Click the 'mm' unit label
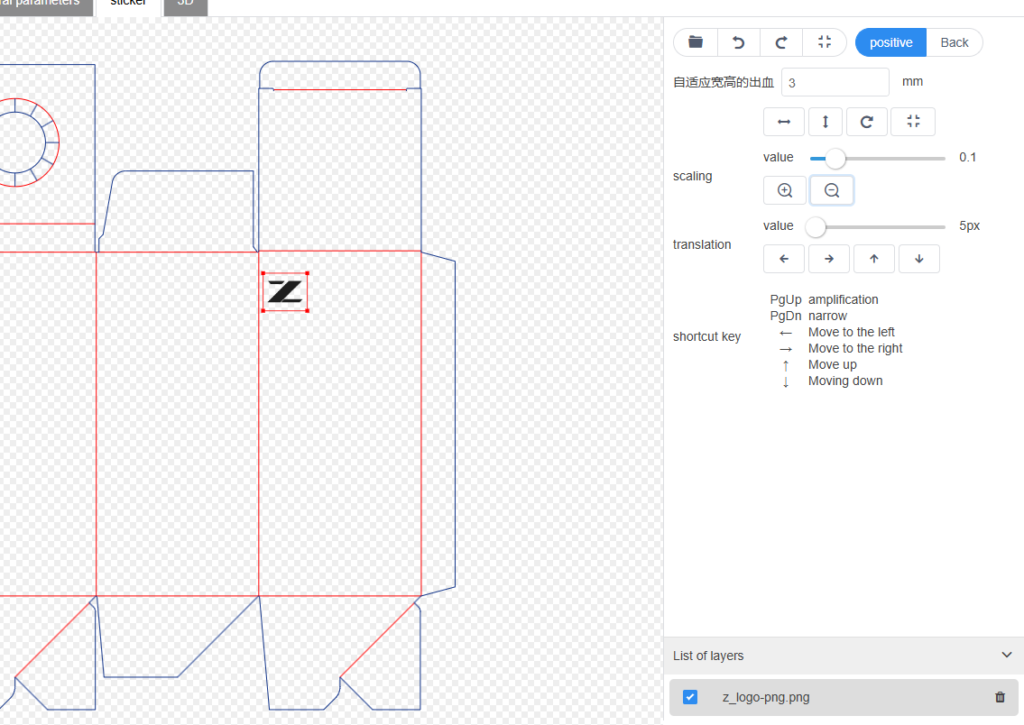Screen dimensions: 1024x725 912,82
